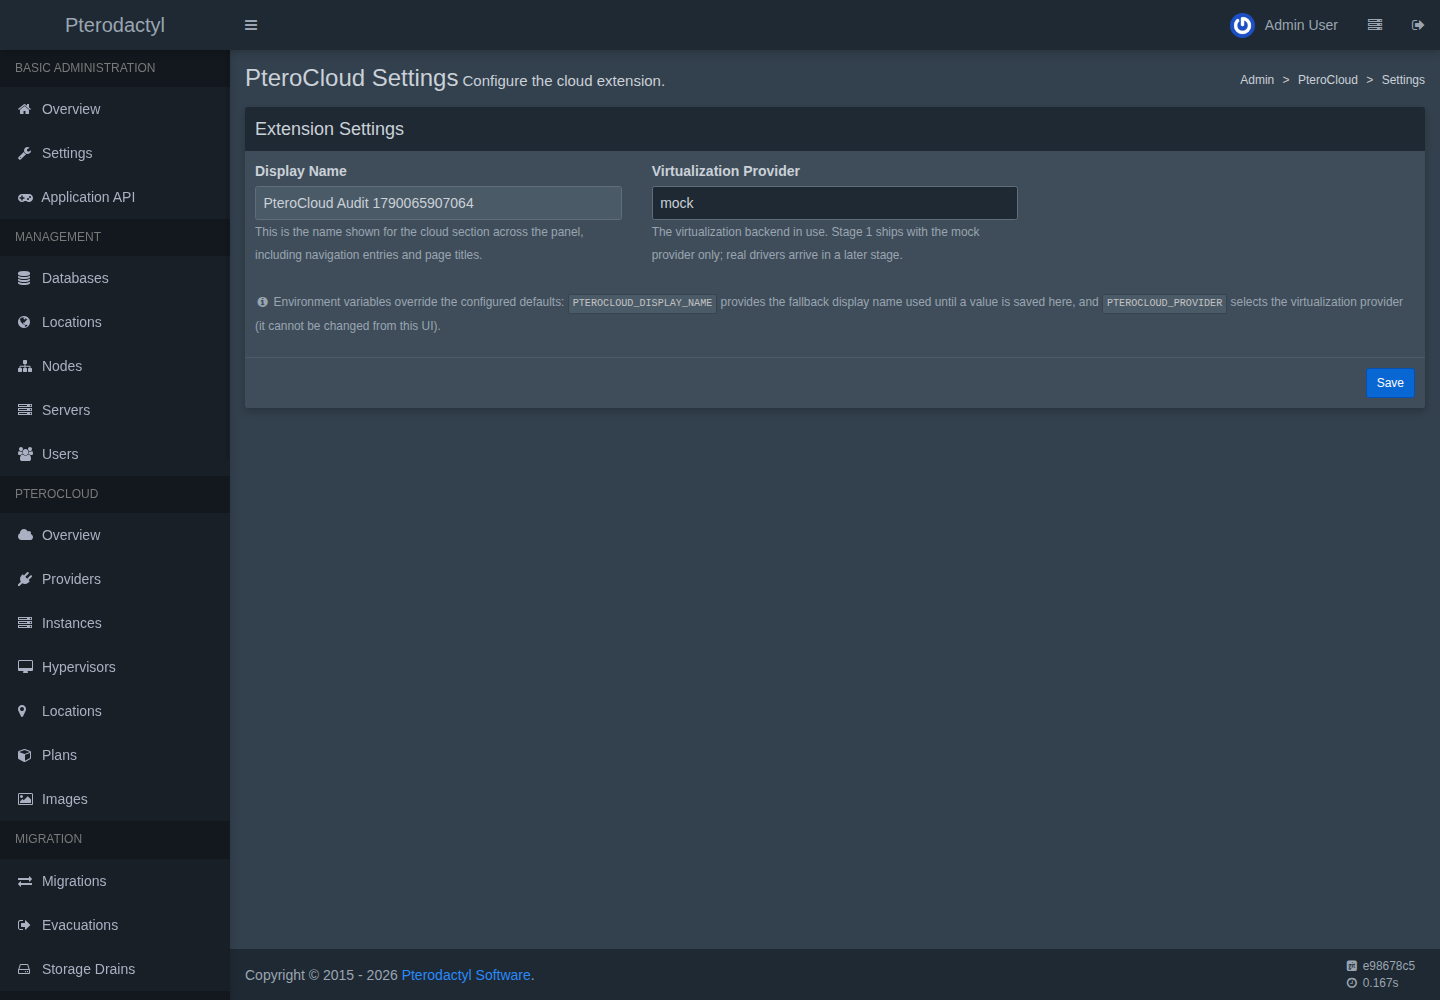Click the picture icon beside Images
Screen dimensions: 1440x1000
tap(25, 799)
